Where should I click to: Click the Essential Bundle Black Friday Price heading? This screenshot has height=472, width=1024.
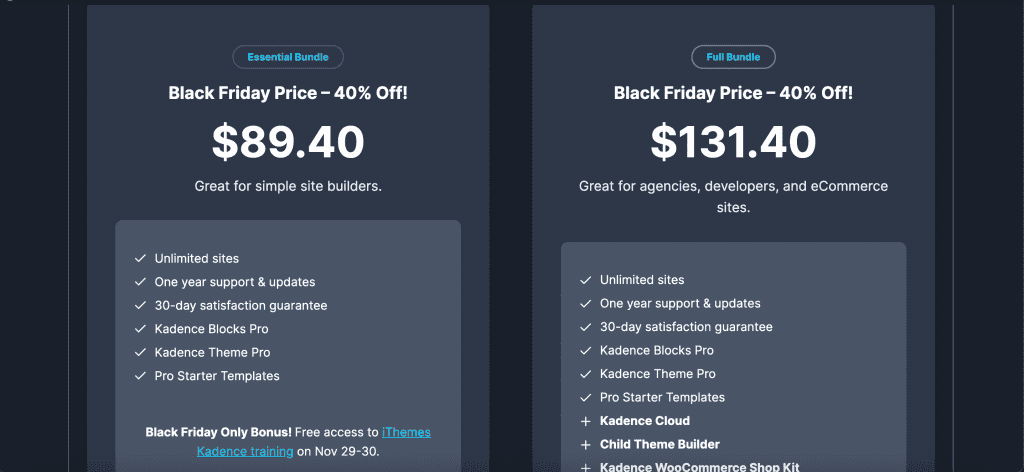pyautogui.click(x=288, y=93)
